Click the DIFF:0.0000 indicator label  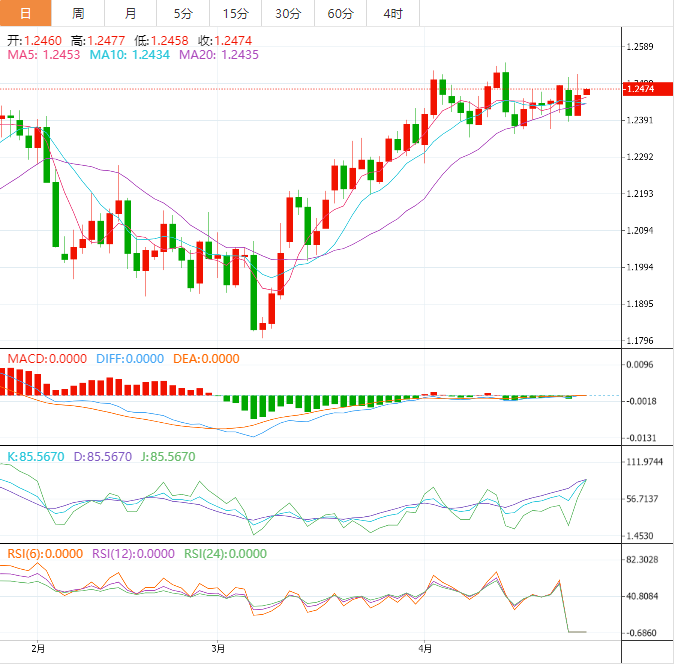click(x=130, y=359)
